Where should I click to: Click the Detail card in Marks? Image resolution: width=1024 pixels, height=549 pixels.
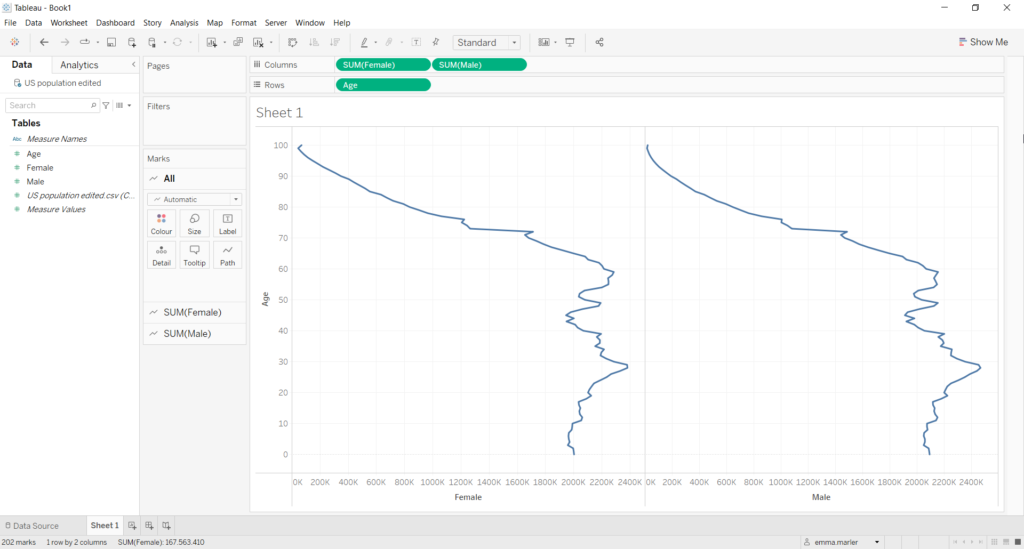point(161,255)
